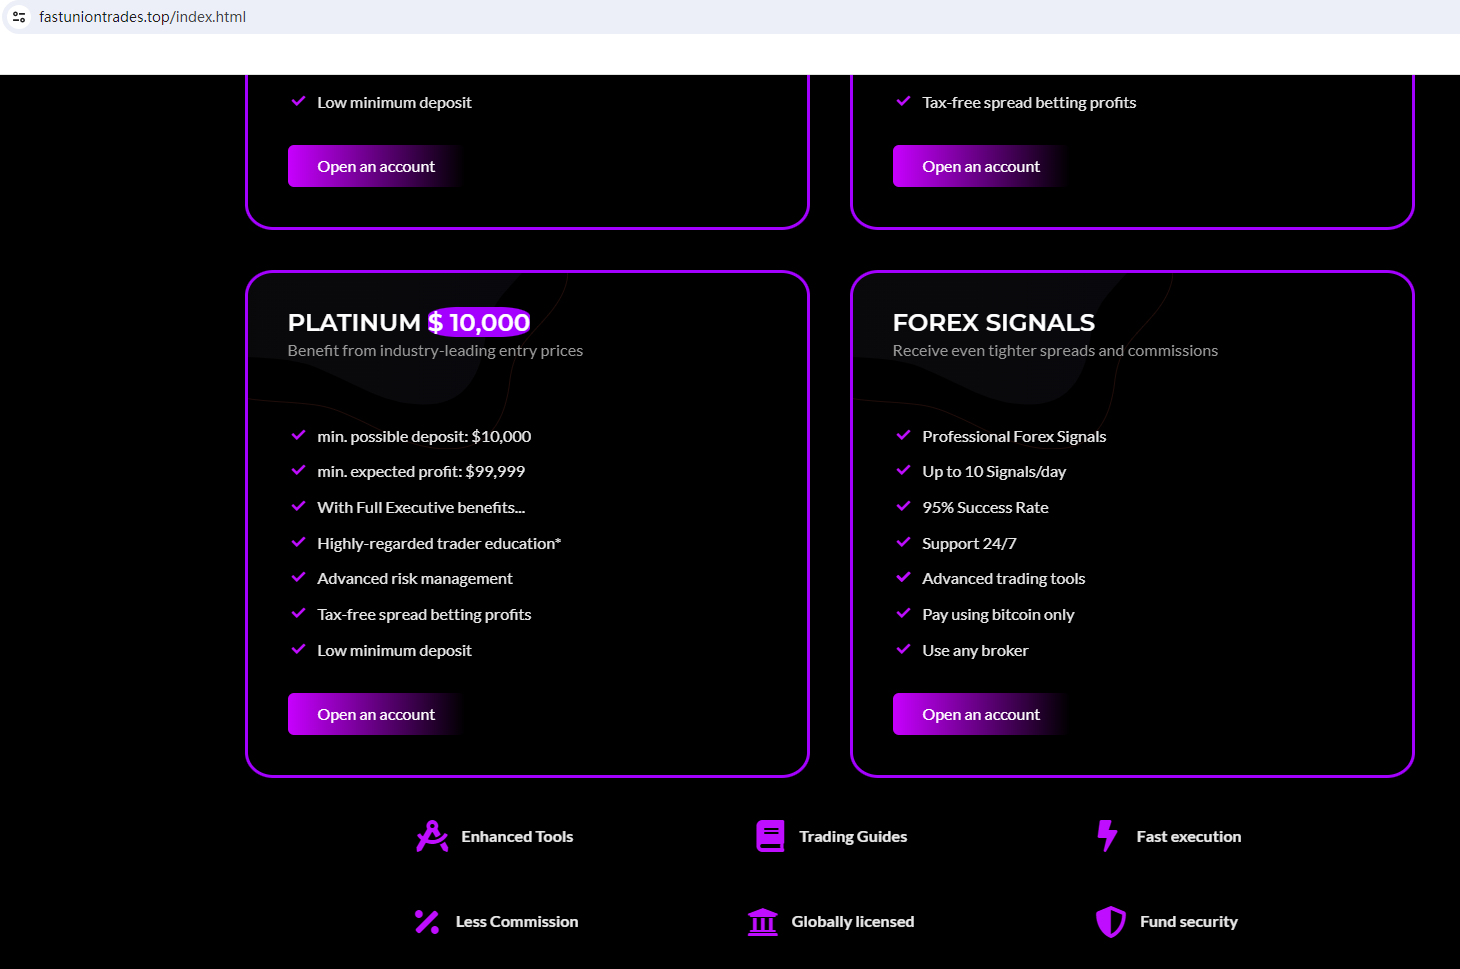Open an account under Forex Signals plan

pyautogui.click(x=981, y=714)
